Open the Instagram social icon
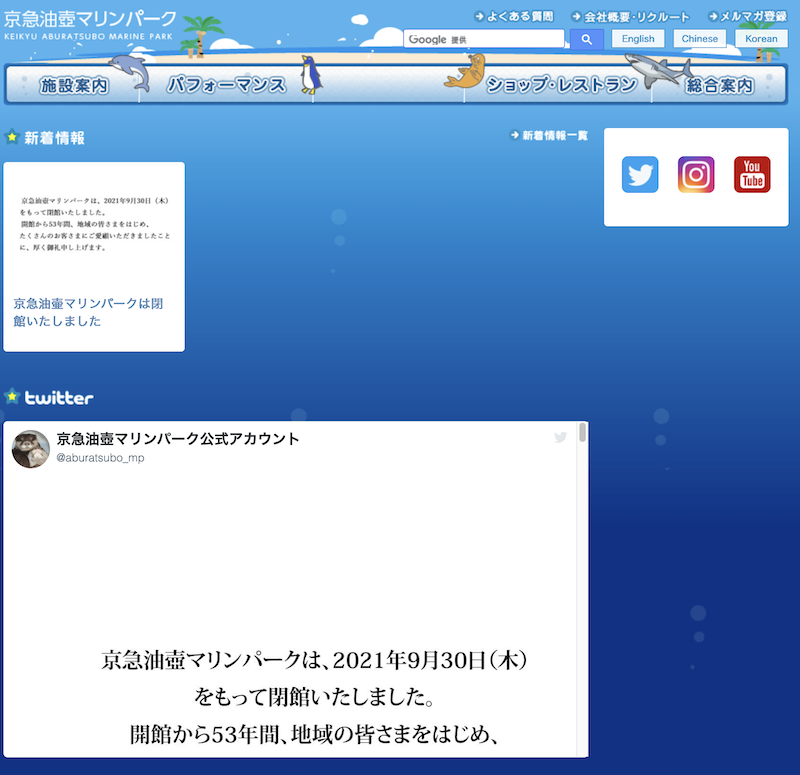Screen dimensions: 800x775 696,174
